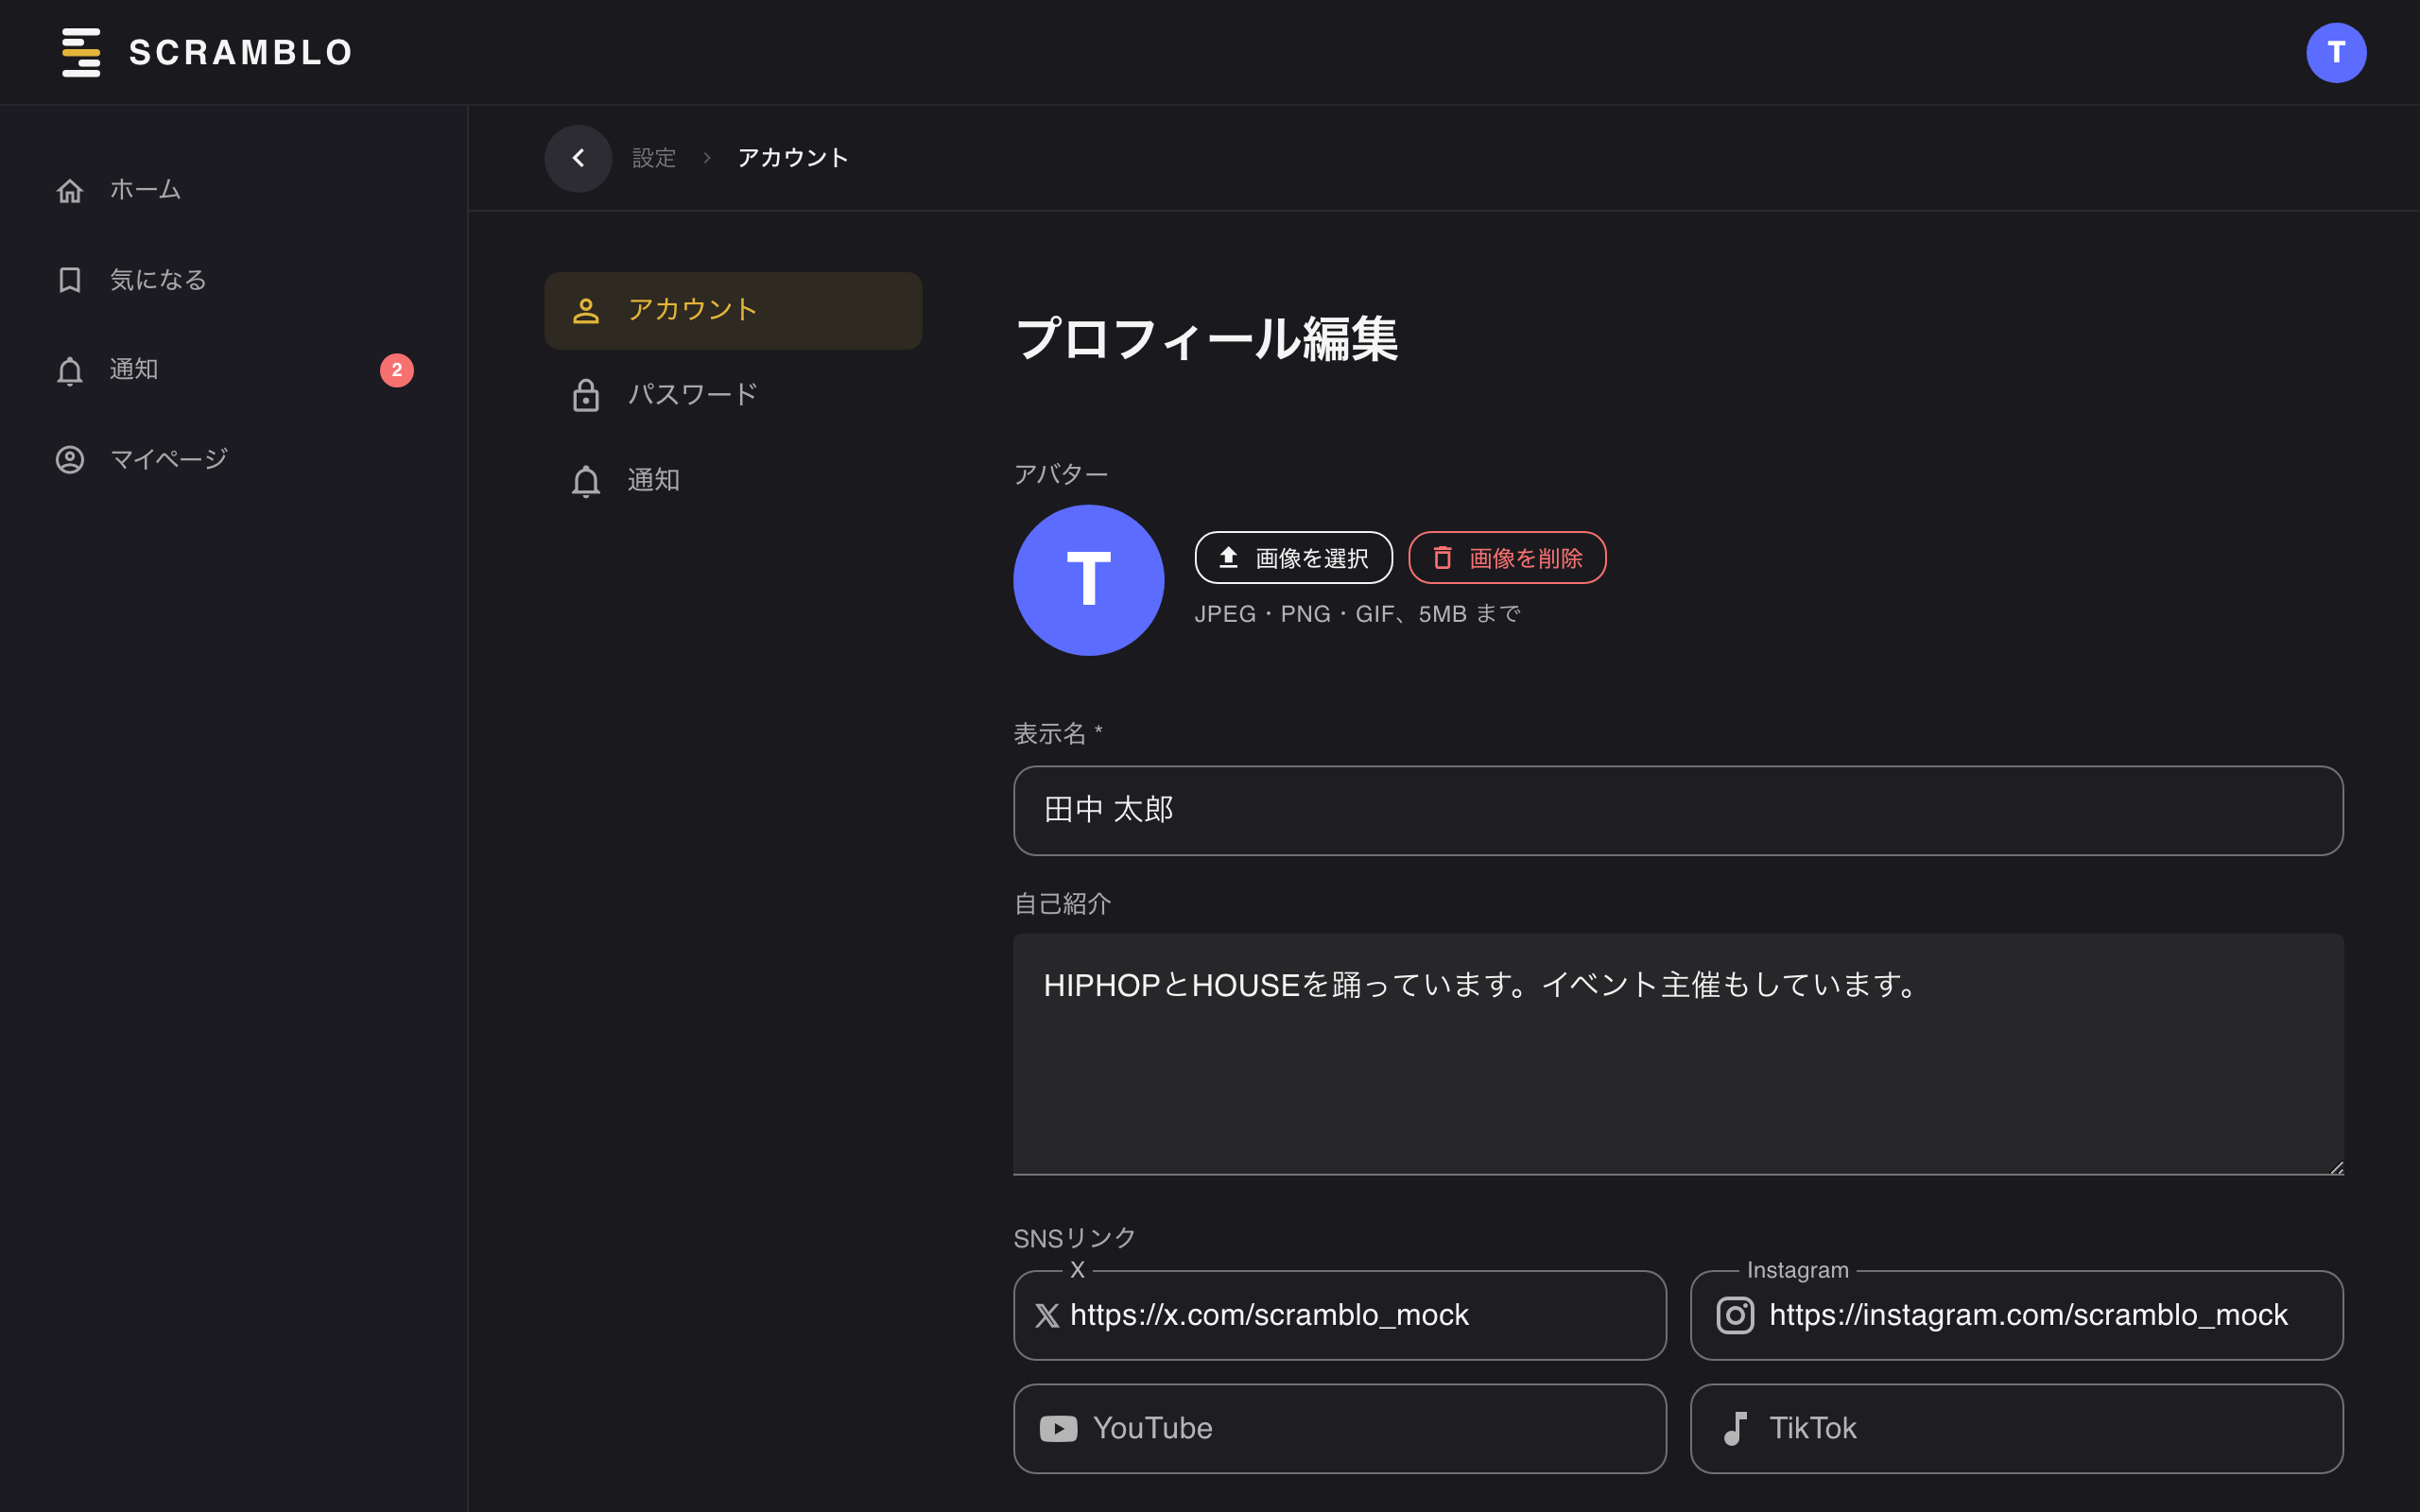
Task: Click the TikTok music note icon
Action: pyautogui.click(x=1735, y=1428)
